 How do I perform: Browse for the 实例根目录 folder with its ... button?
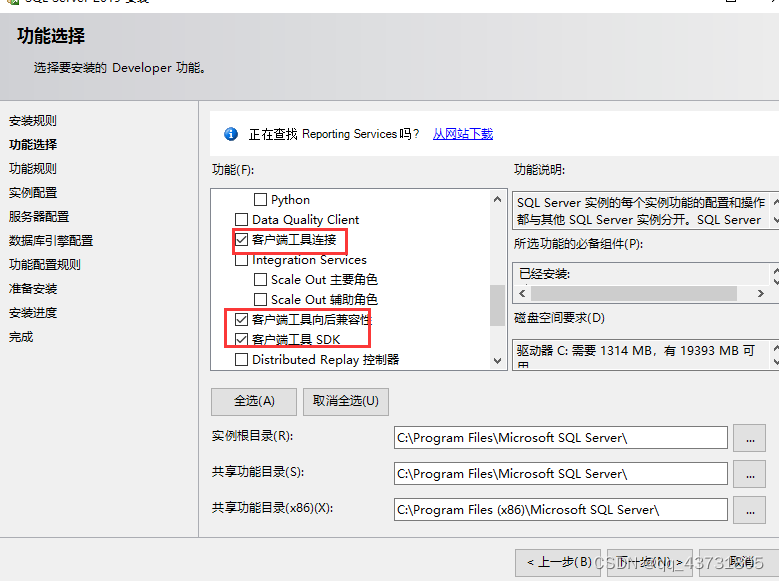tap(750, 438)
